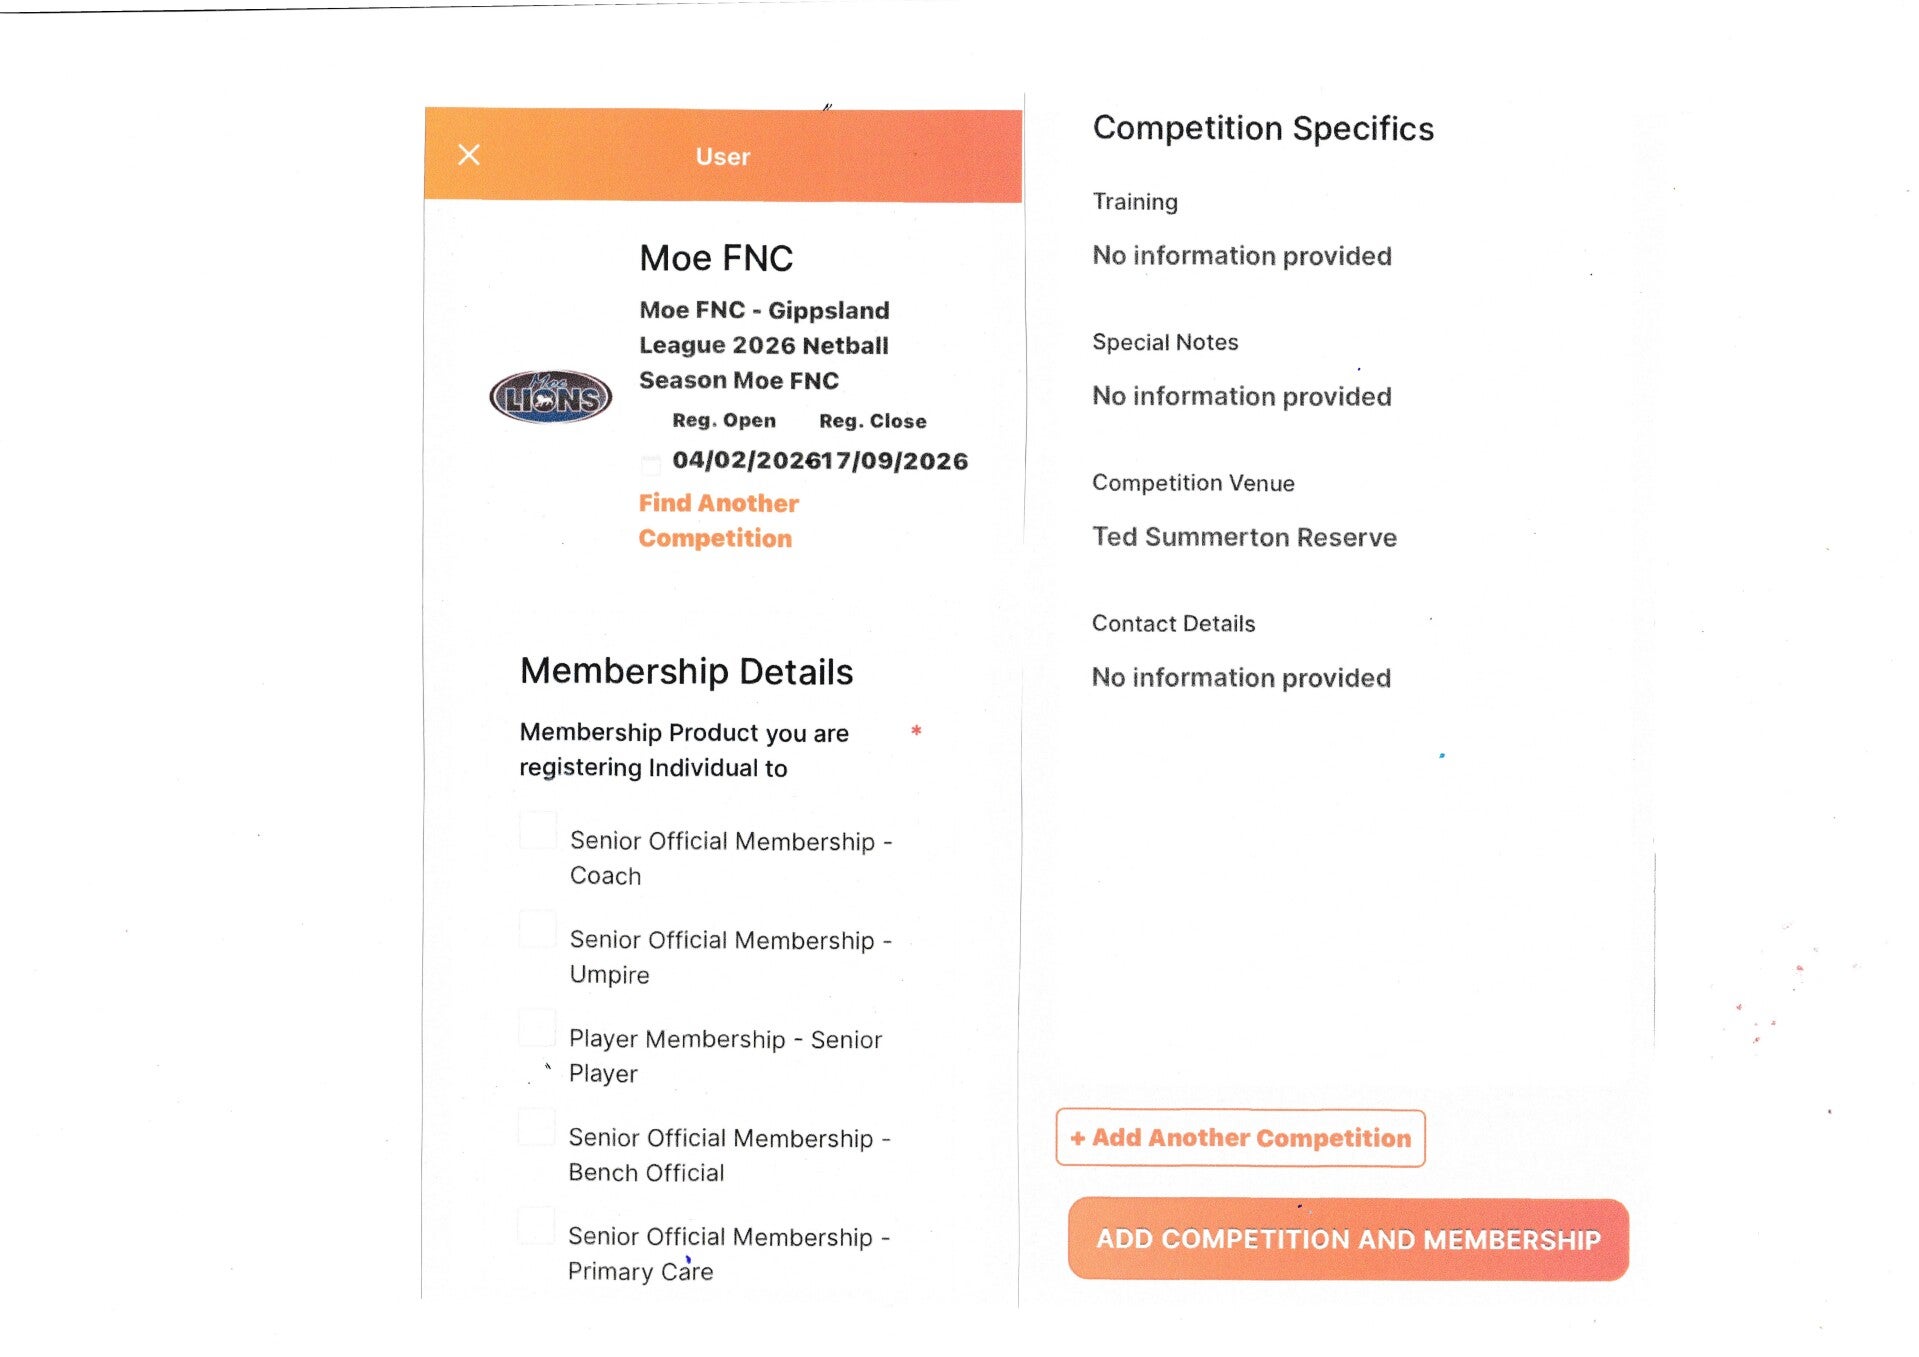
Task: Click the Membership Details section heading
Action: pyautogui.click(x=686, y=671)
